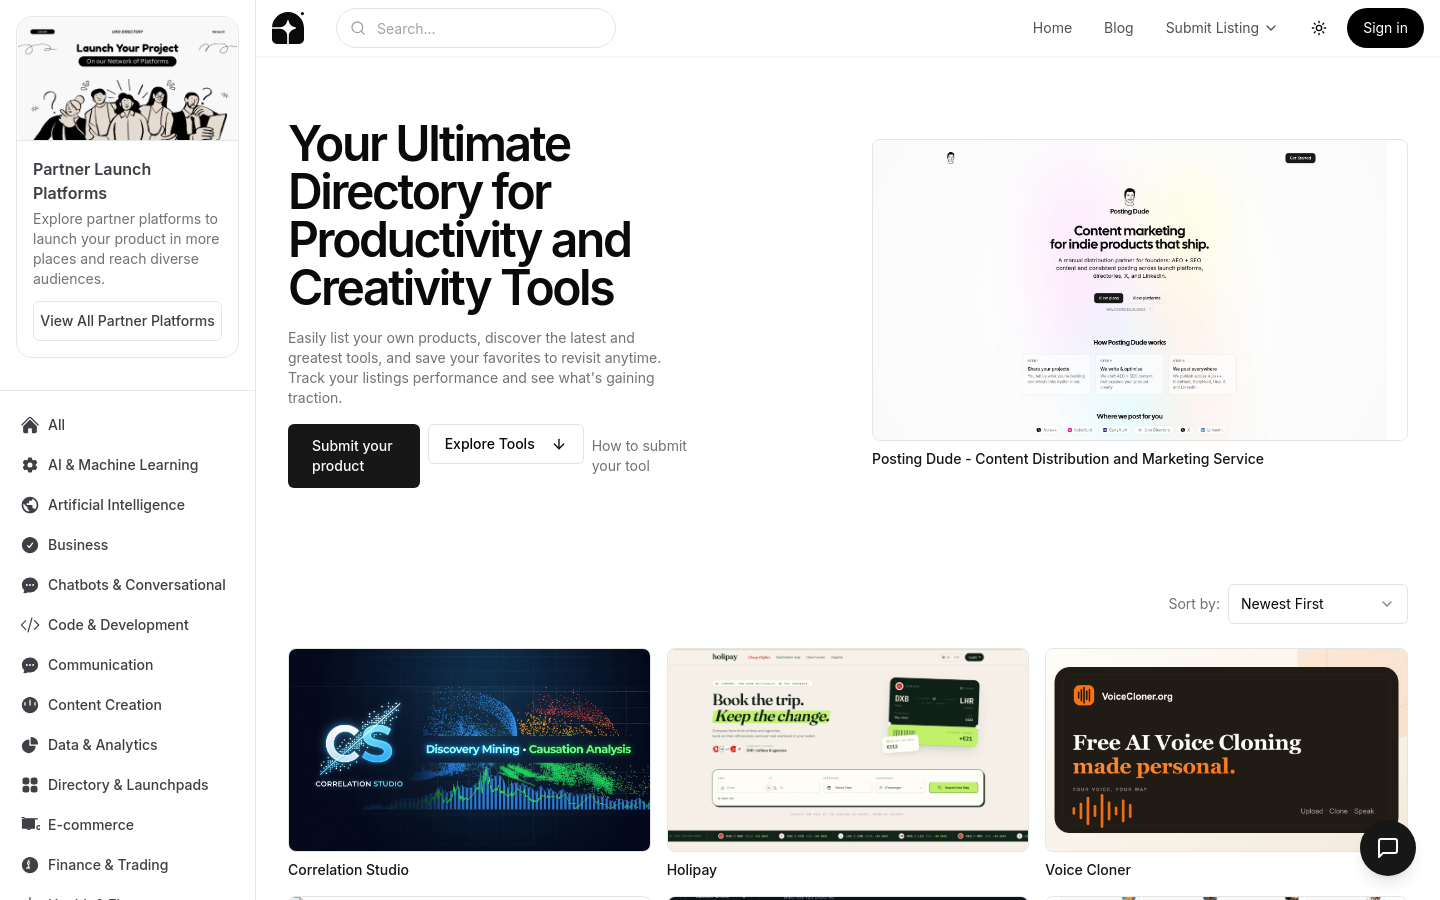Image resolution: width=1440 pixels, height=900 pixels.
Task: Open the Launch Your Project banner image
Action: (x=127, y=79)
